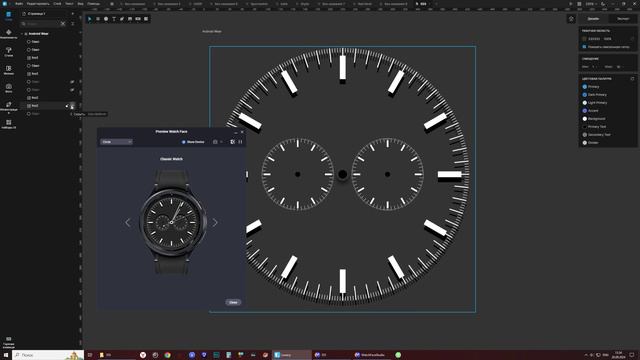Image resolution: width=640 pixels, height=360 pixels.
Task: Open the Edit menu
Action: pos(38,4)
